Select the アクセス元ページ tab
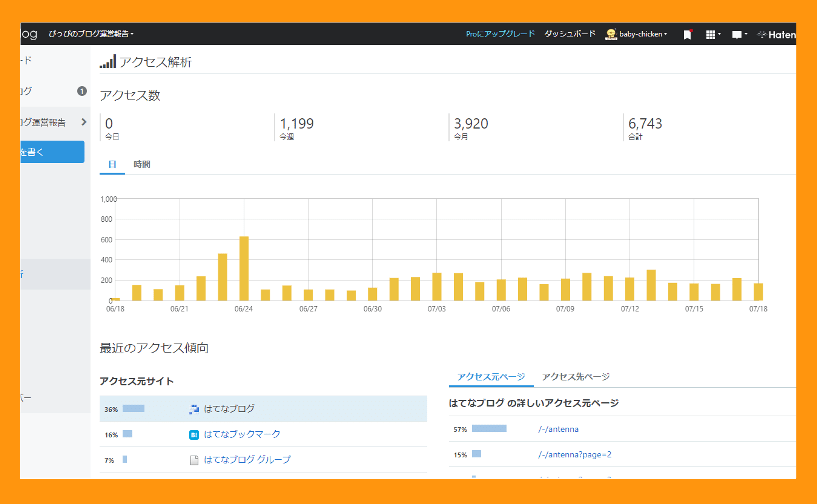The height and width of the screenshot is (504, 817). tap(491, 376)
